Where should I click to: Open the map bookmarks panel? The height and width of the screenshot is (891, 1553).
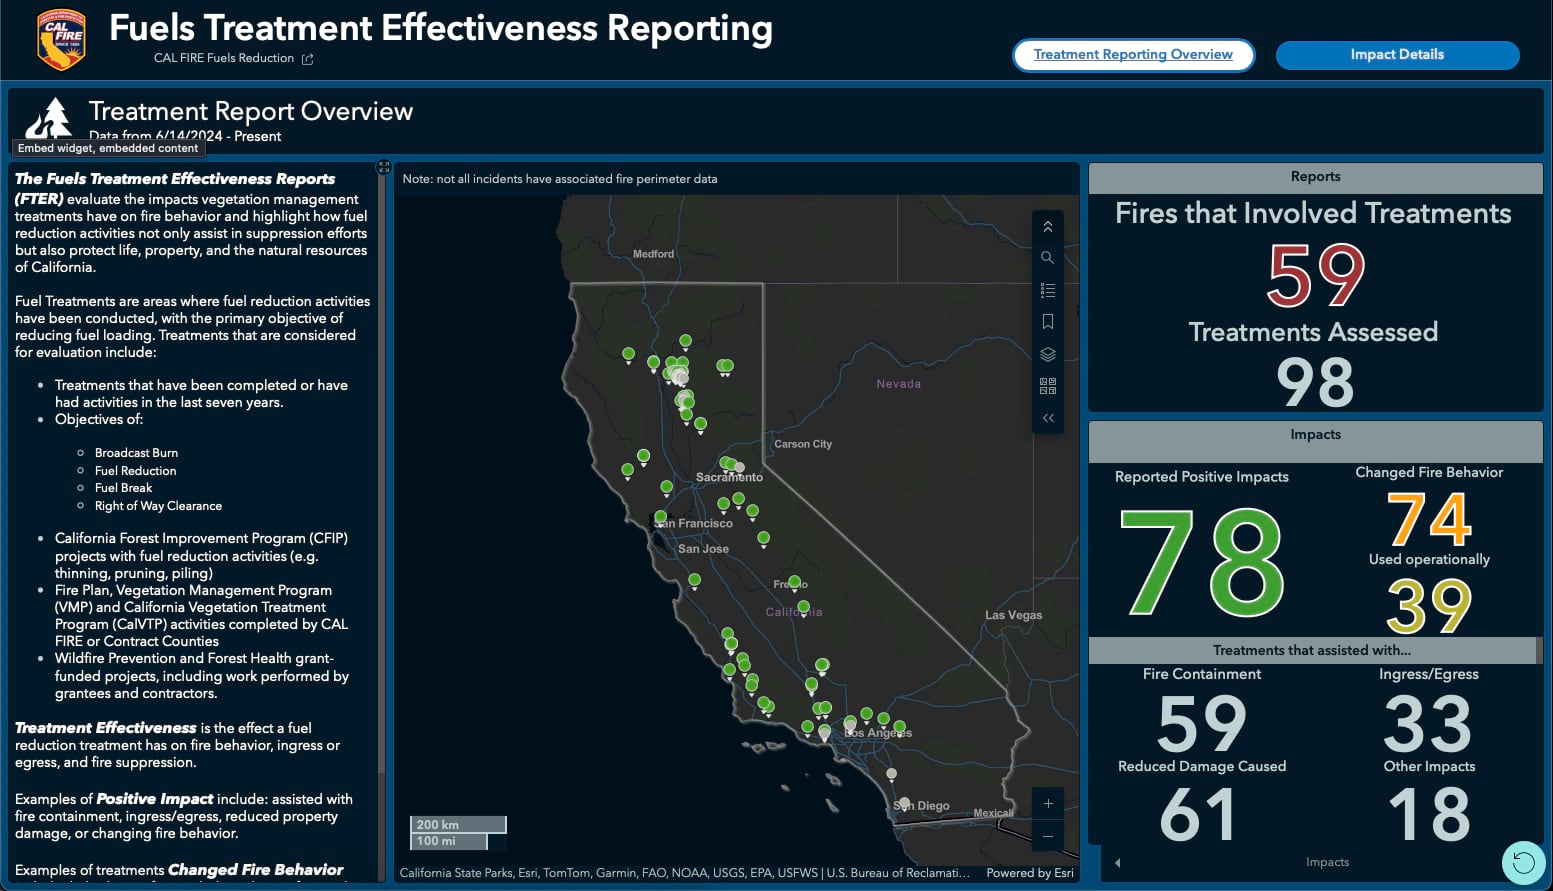(x=1047, y=321)
